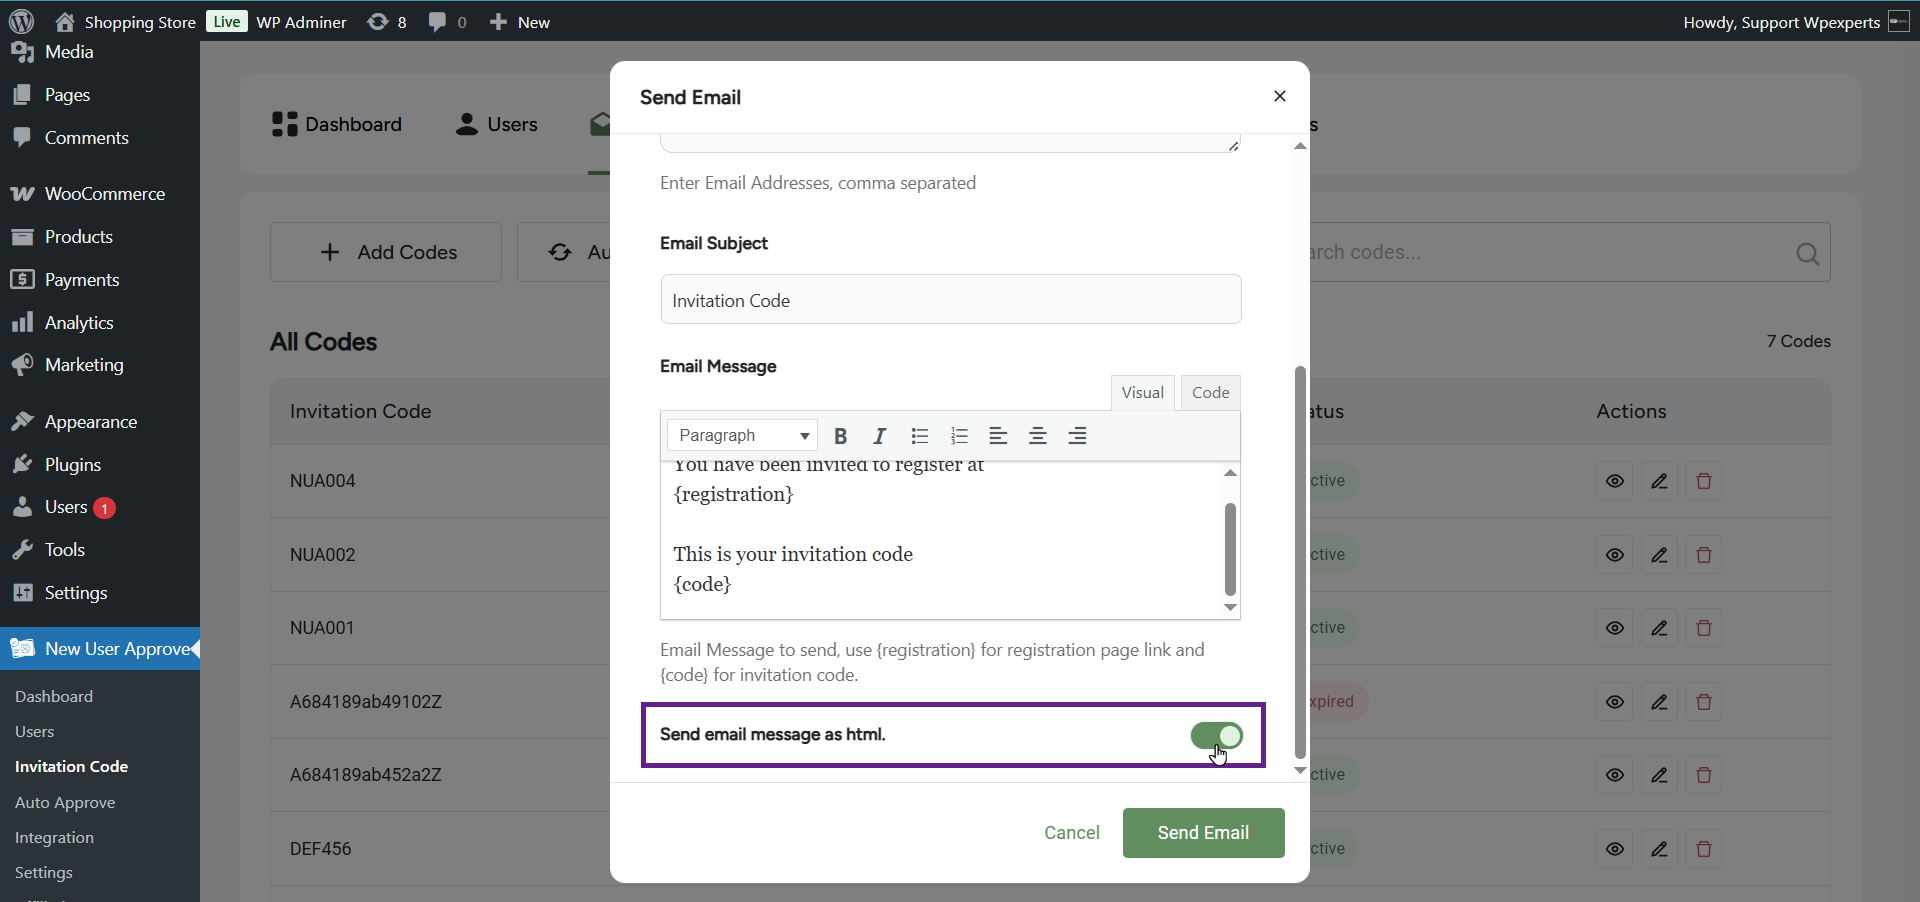
Task: Align email text to the right
Action: [x=1077, y=436]
